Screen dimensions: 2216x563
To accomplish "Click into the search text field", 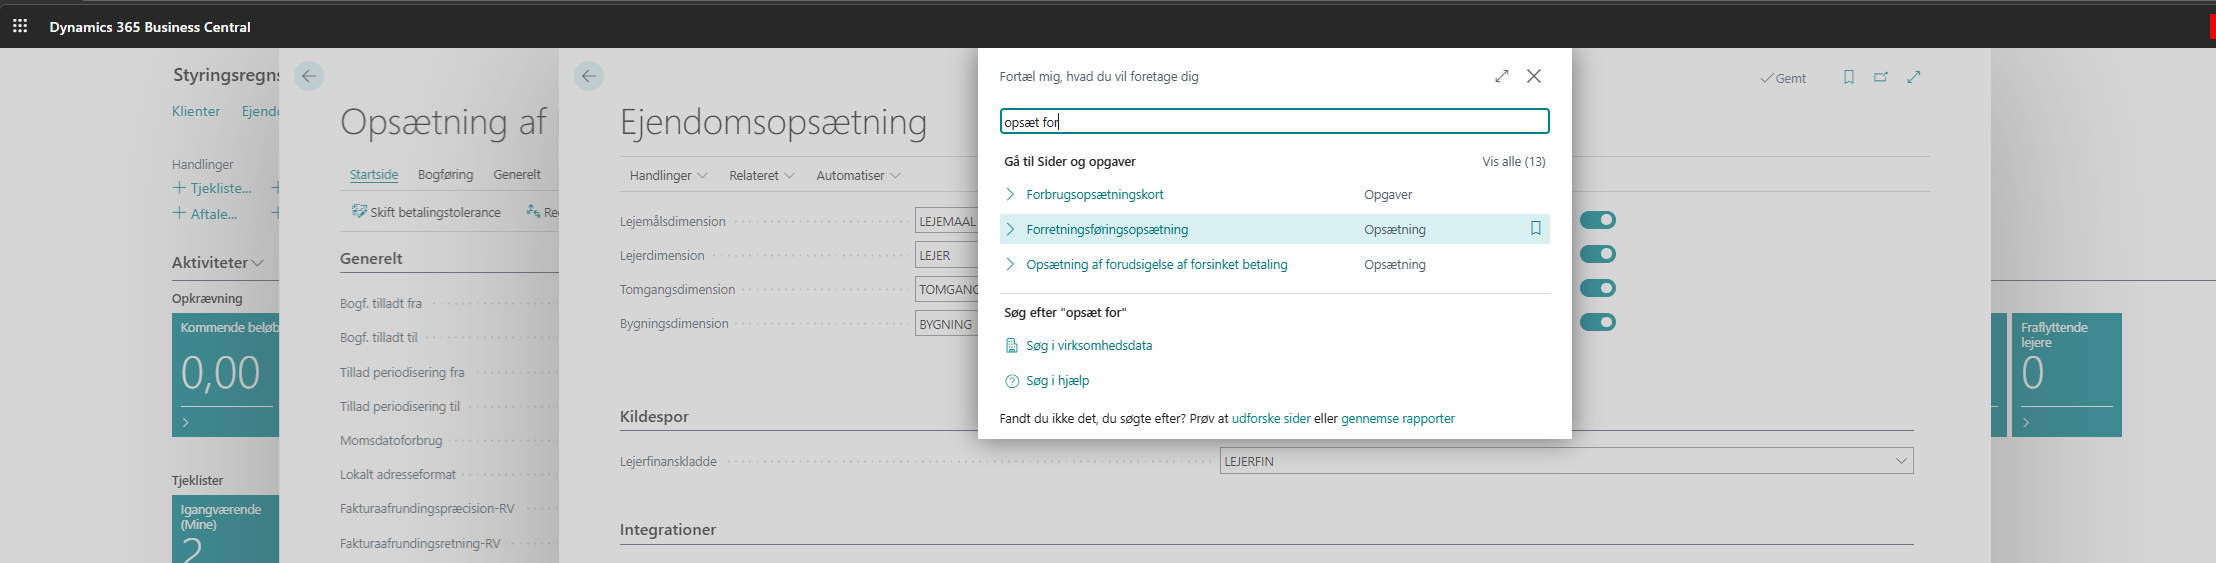I will pos(1274,122).
